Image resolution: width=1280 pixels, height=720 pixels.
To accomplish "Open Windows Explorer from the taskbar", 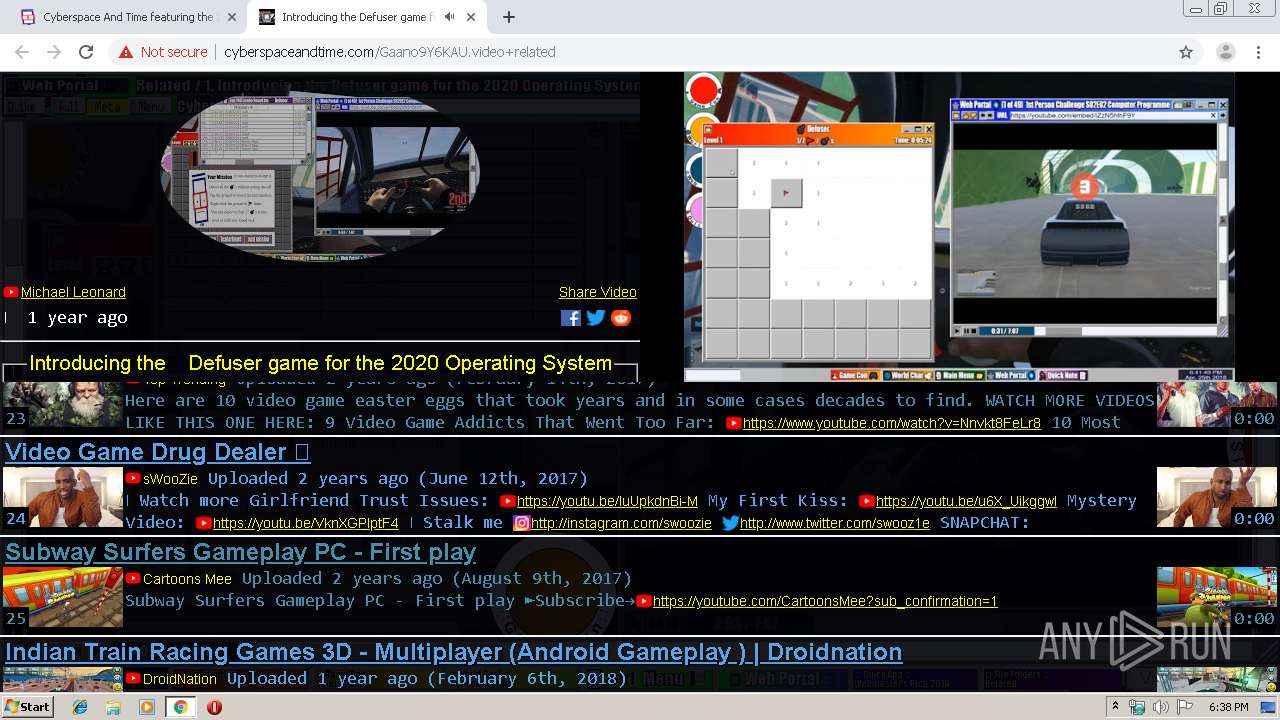I will (113, 707).
